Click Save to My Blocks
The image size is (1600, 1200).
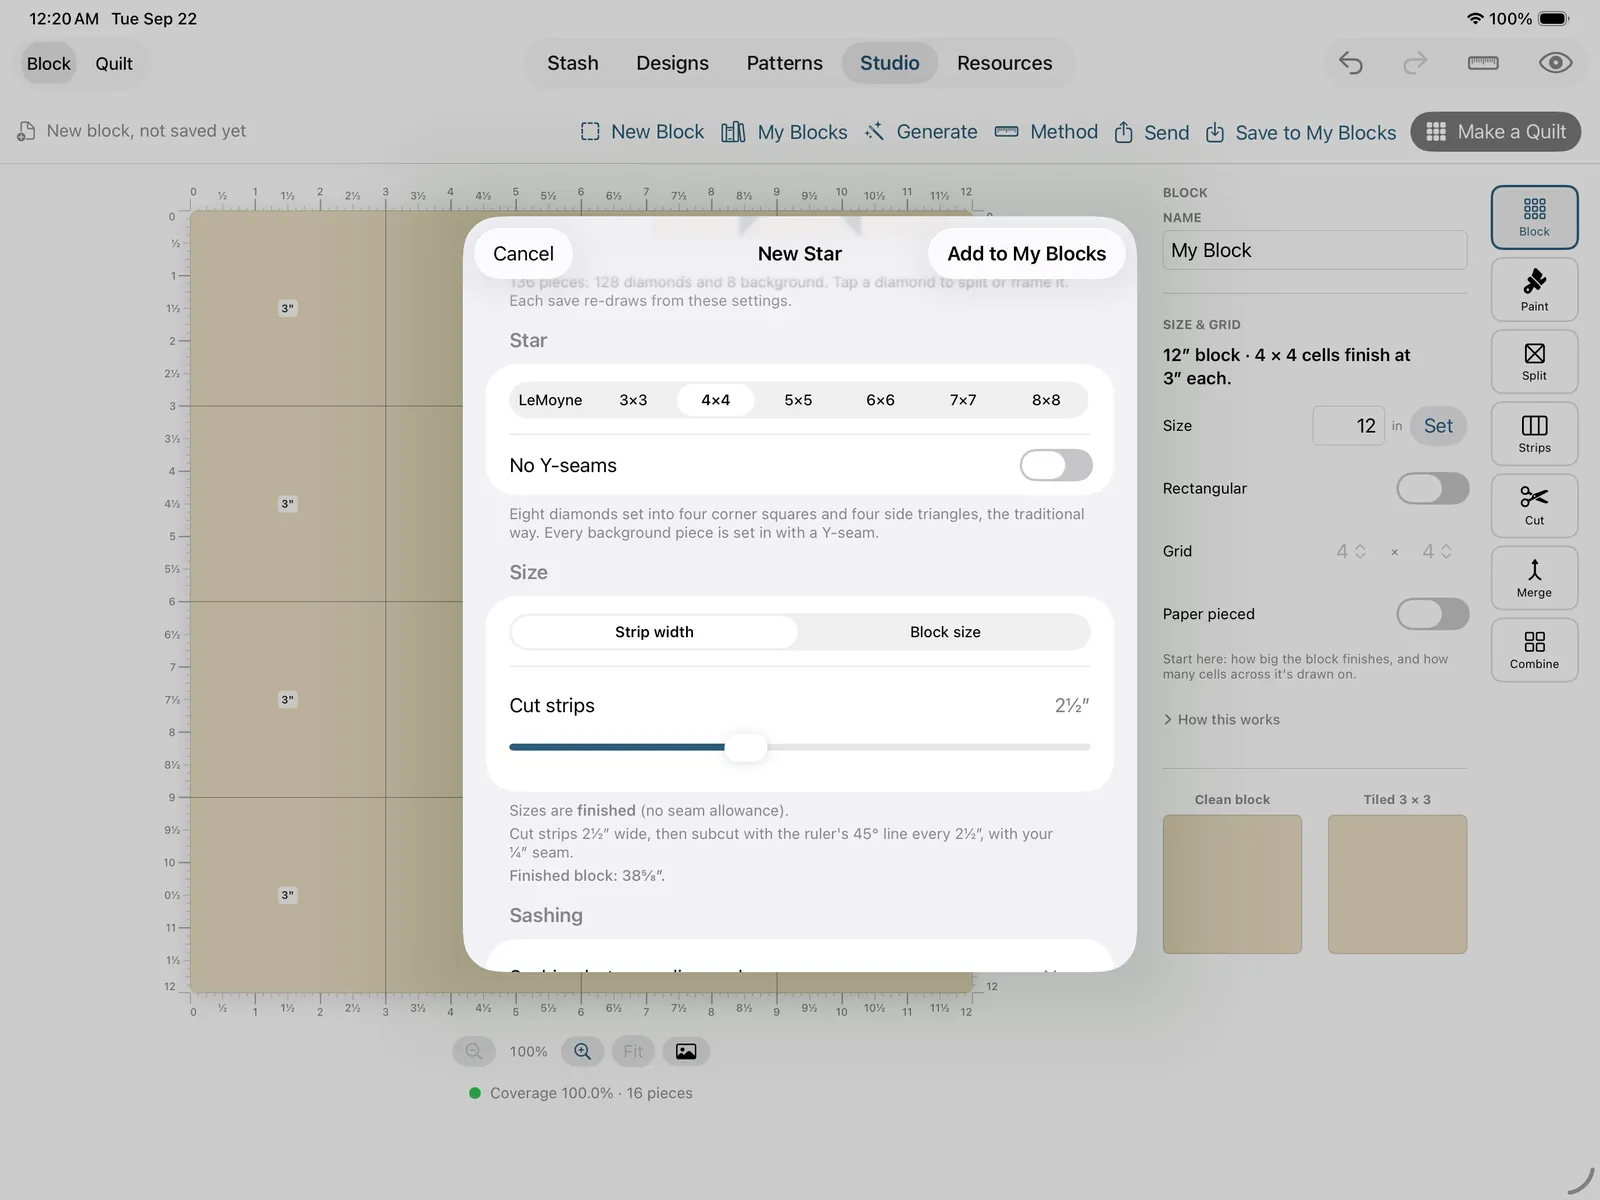(x=1300, y=132)
